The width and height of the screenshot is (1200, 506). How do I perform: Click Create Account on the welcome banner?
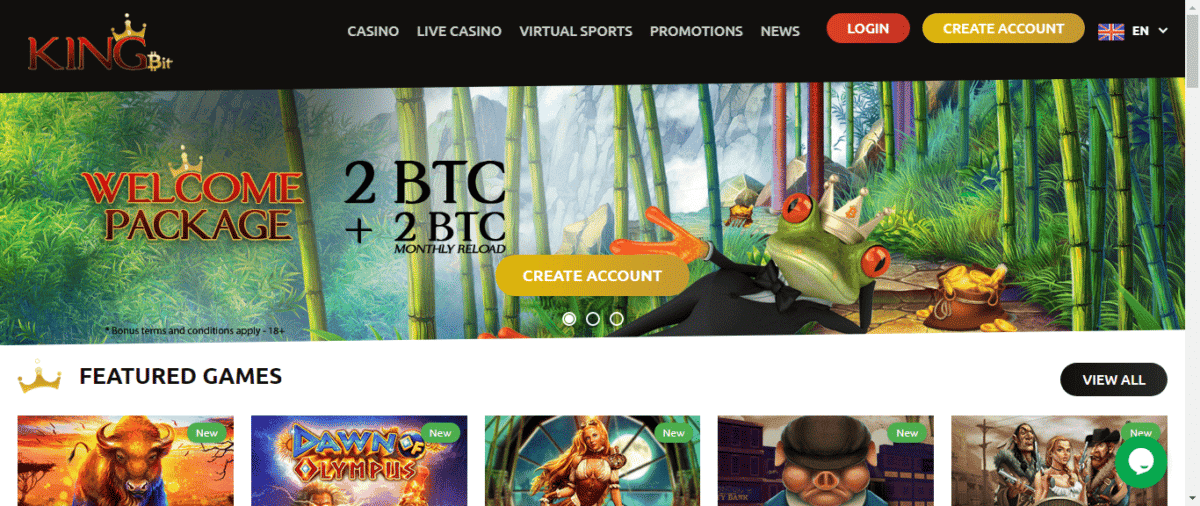coord(592,276)
